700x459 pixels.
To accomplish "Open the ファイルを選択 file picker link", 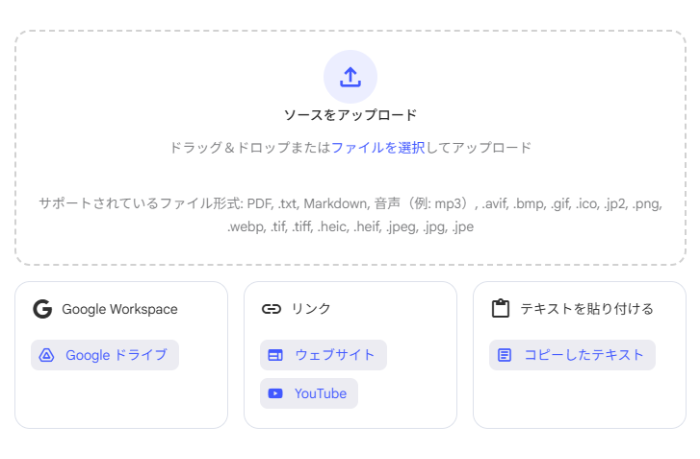I will coord(378,148).
